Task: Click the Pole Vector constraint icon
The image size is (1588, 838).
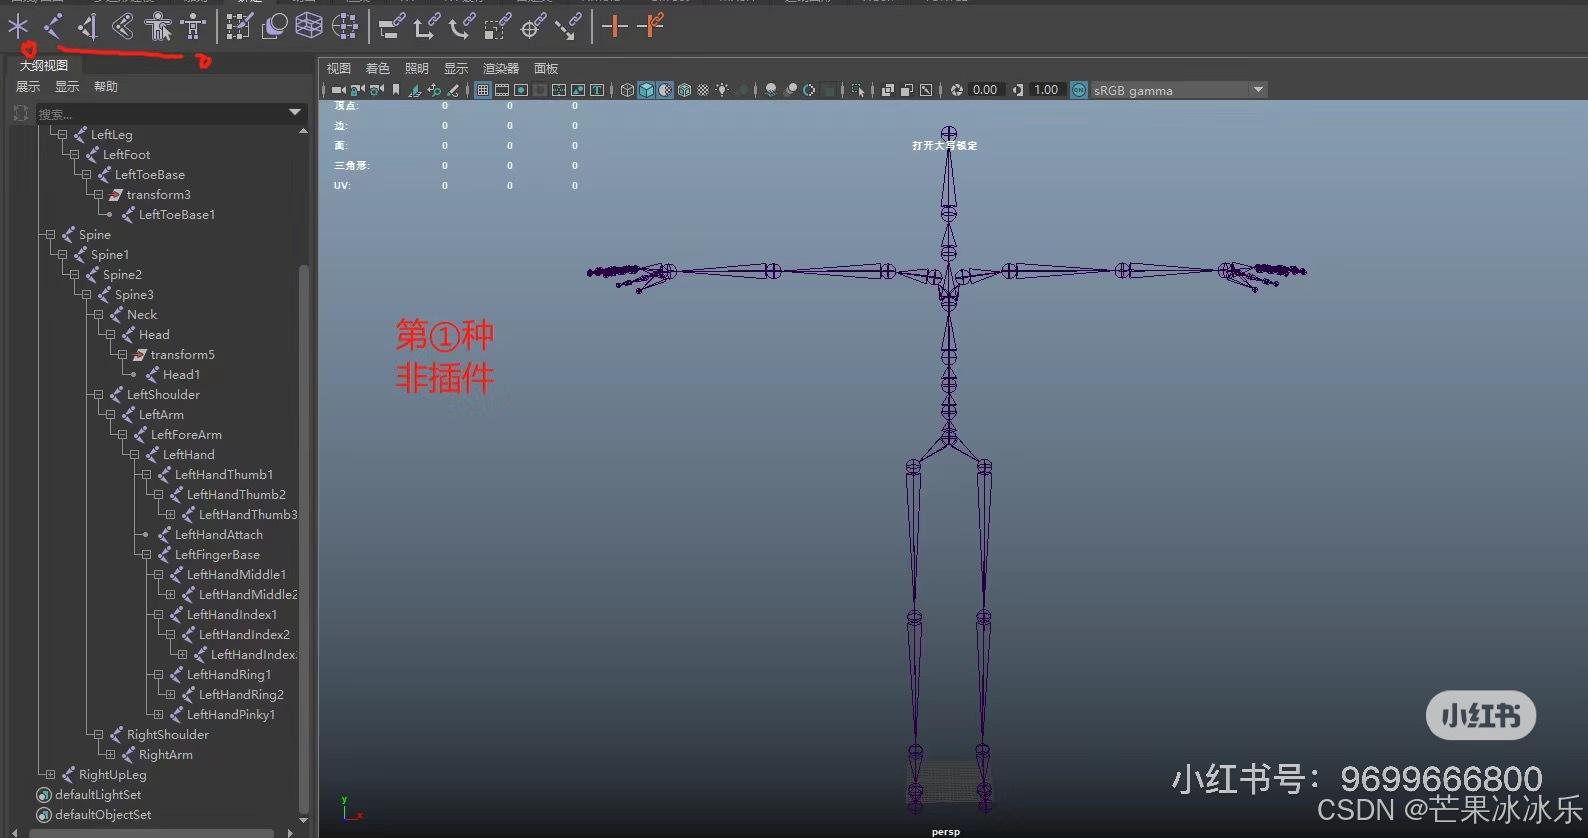Action: tap(567, 27)
